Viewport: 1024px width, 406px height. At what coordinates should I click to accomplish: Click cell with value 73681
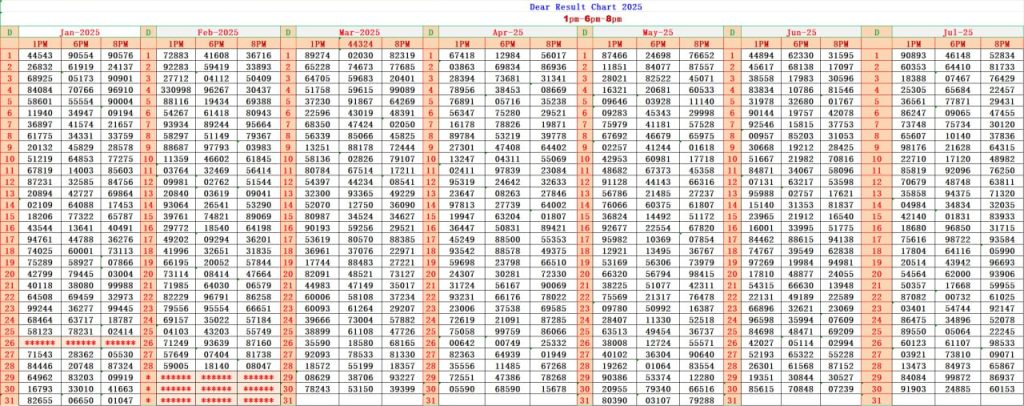(x=507, y=78)
